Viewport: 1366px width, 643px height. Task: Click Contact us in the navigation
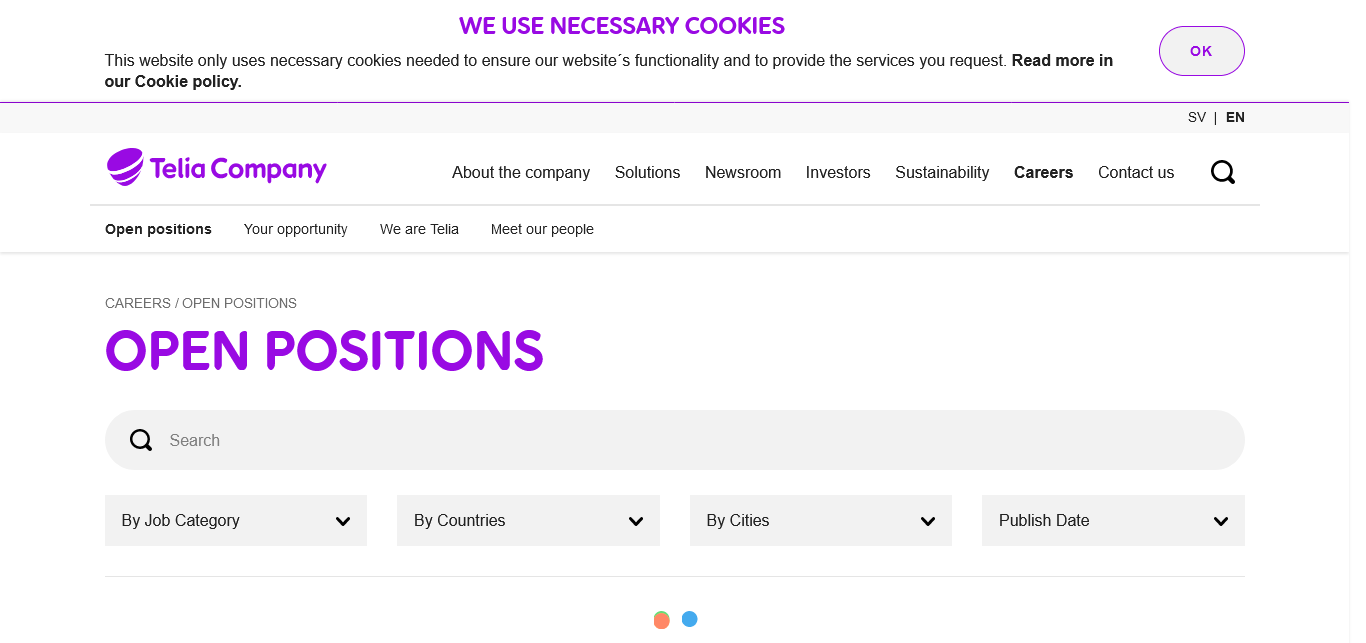[x=1136, y=172]
